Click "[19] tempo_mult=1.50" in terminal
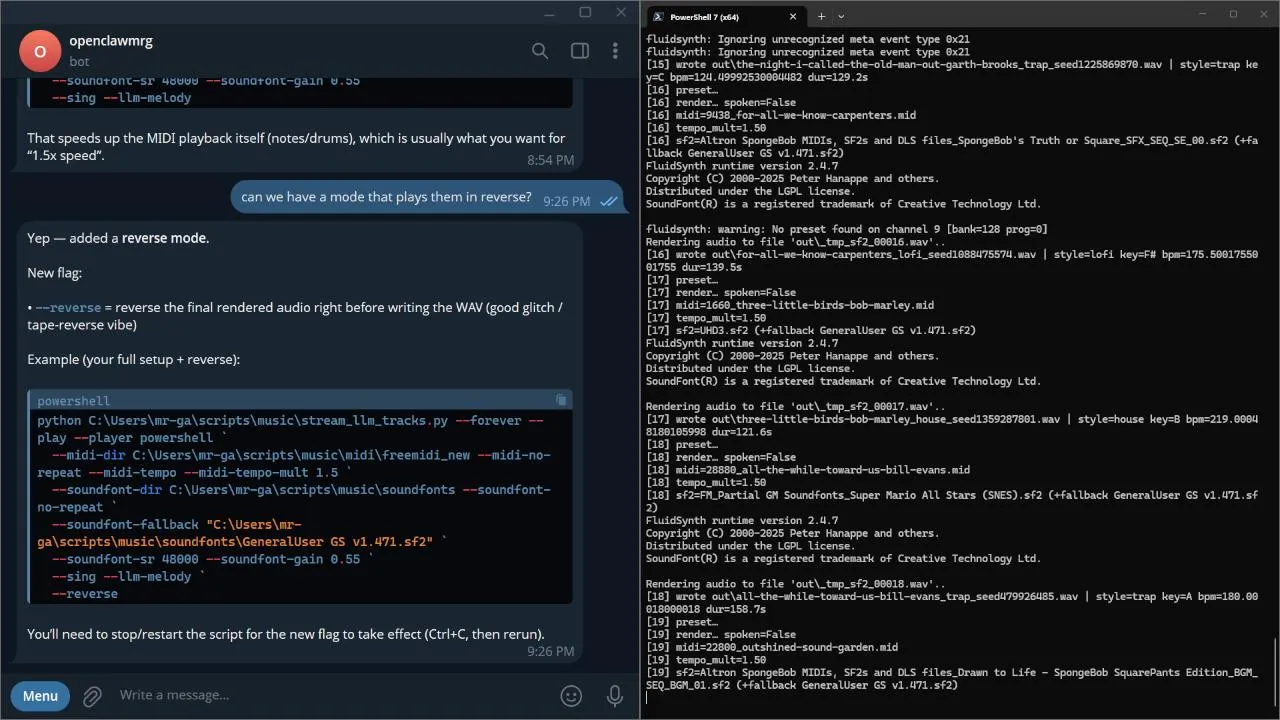 pos(705,660)
